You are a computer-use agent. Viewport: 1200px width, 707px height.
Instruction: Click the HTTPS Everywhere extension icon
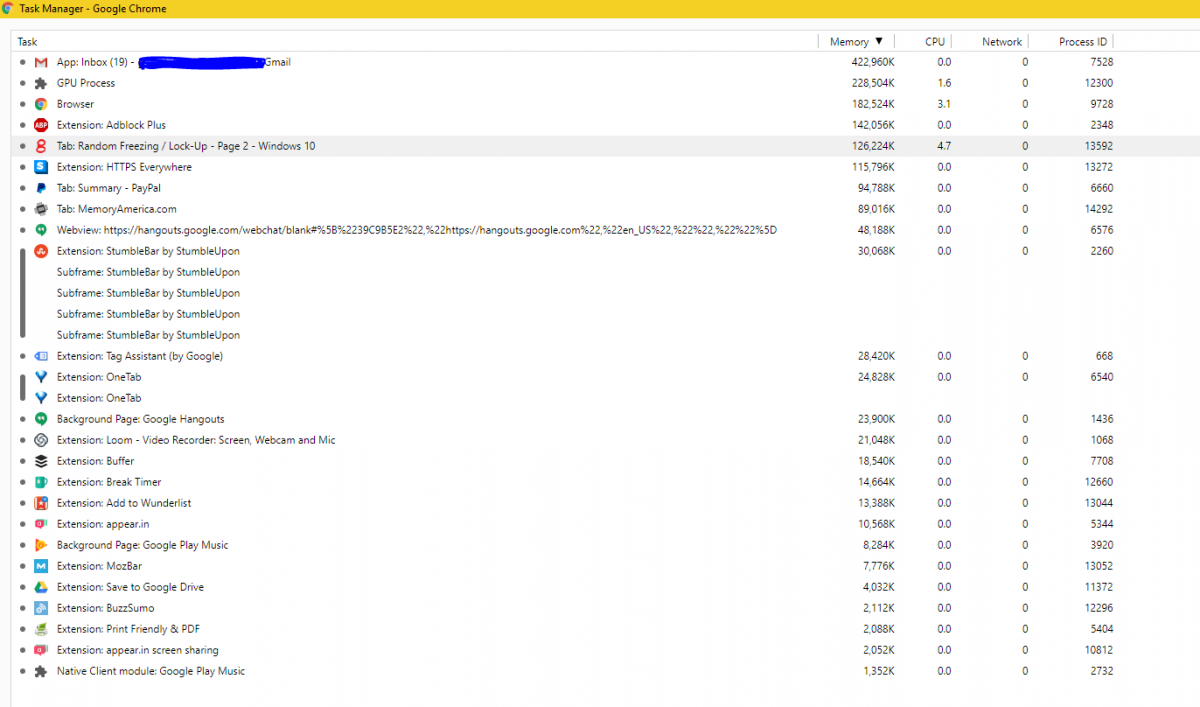pyautogui.click(x=41, y=167)
